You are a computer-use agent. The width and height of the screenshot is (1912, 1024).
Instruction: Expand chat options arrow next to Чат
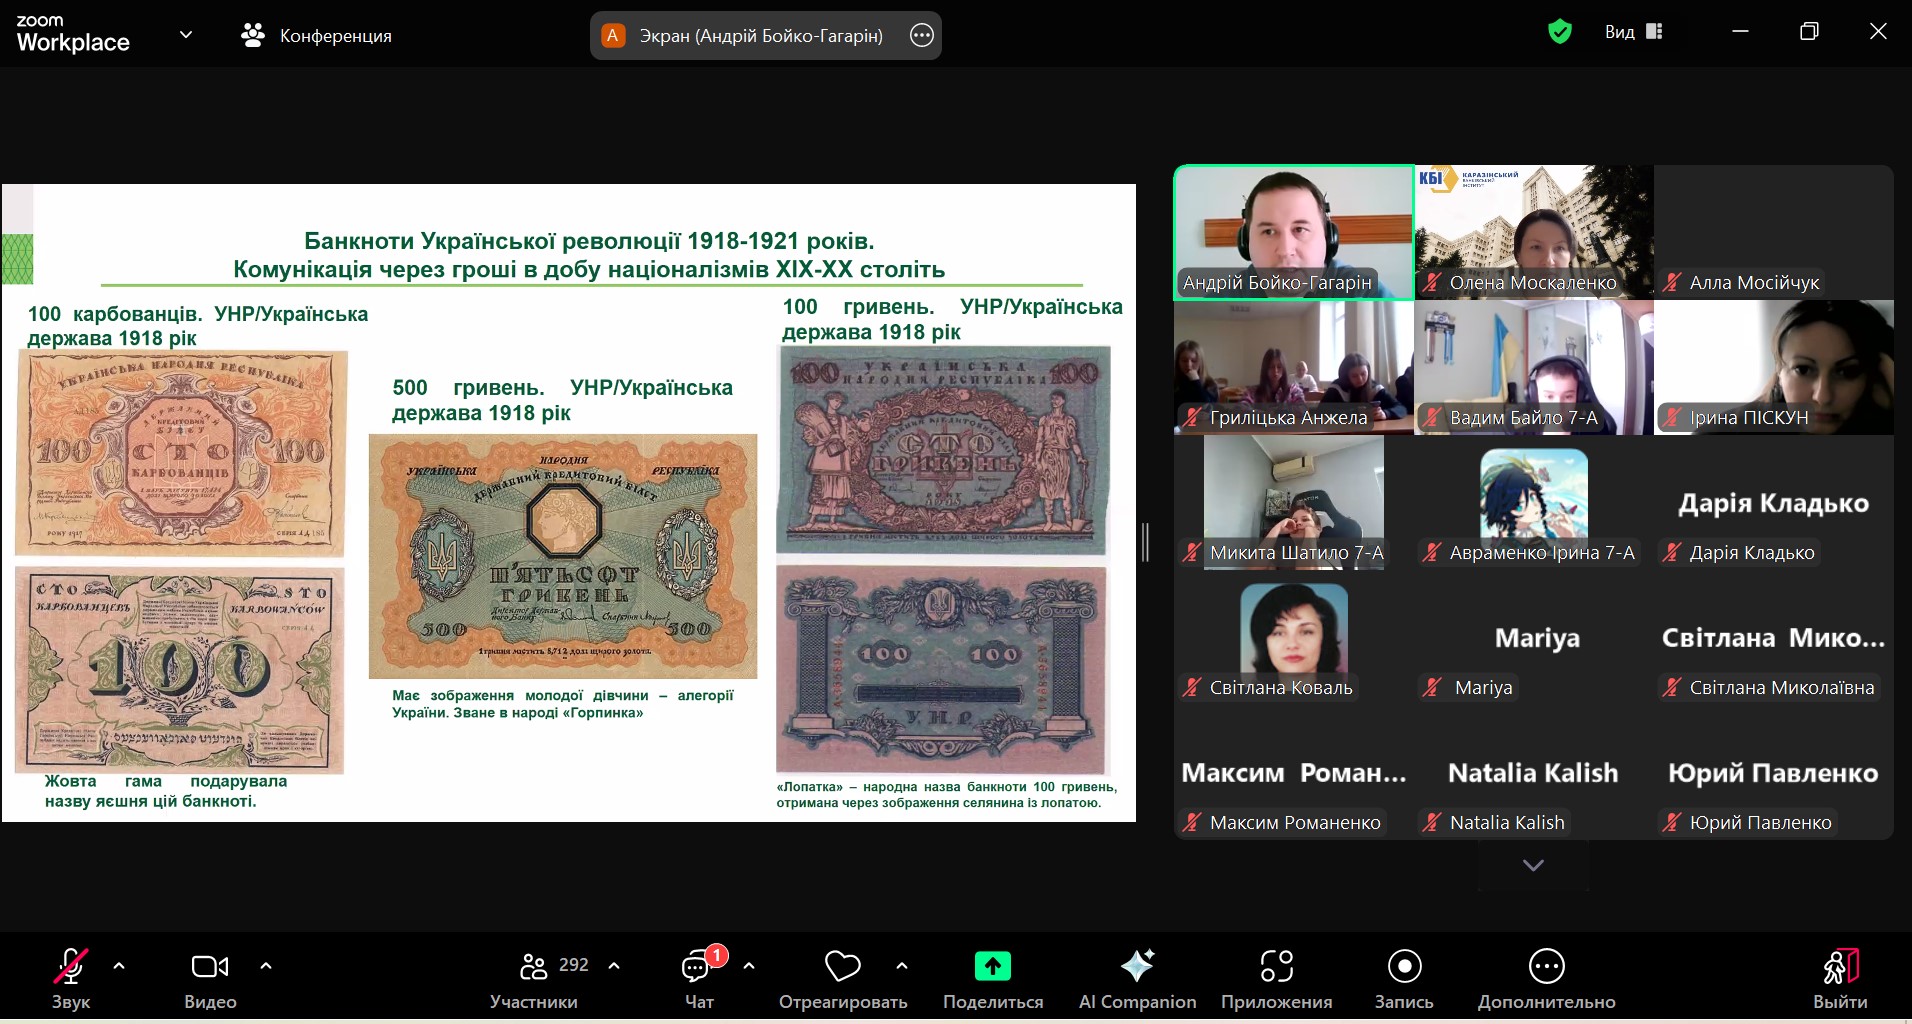click(x=749, y=966)
